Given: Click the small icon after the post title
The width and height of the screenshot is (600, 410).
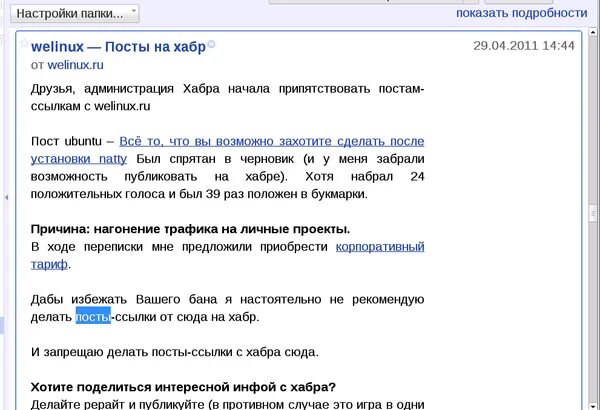Looking at the screenshot, I should click(x=211, y=44).
